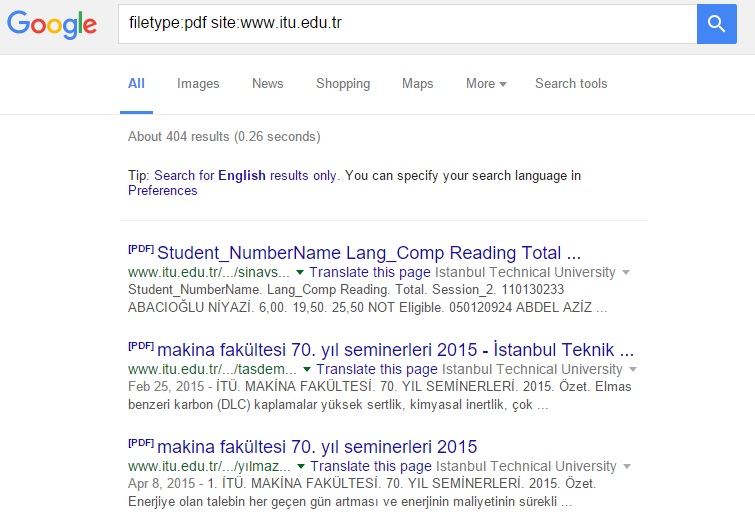Translate the sinavs result page
The height and width of the screenshot is (528, 755).
[x=370, y=272]
